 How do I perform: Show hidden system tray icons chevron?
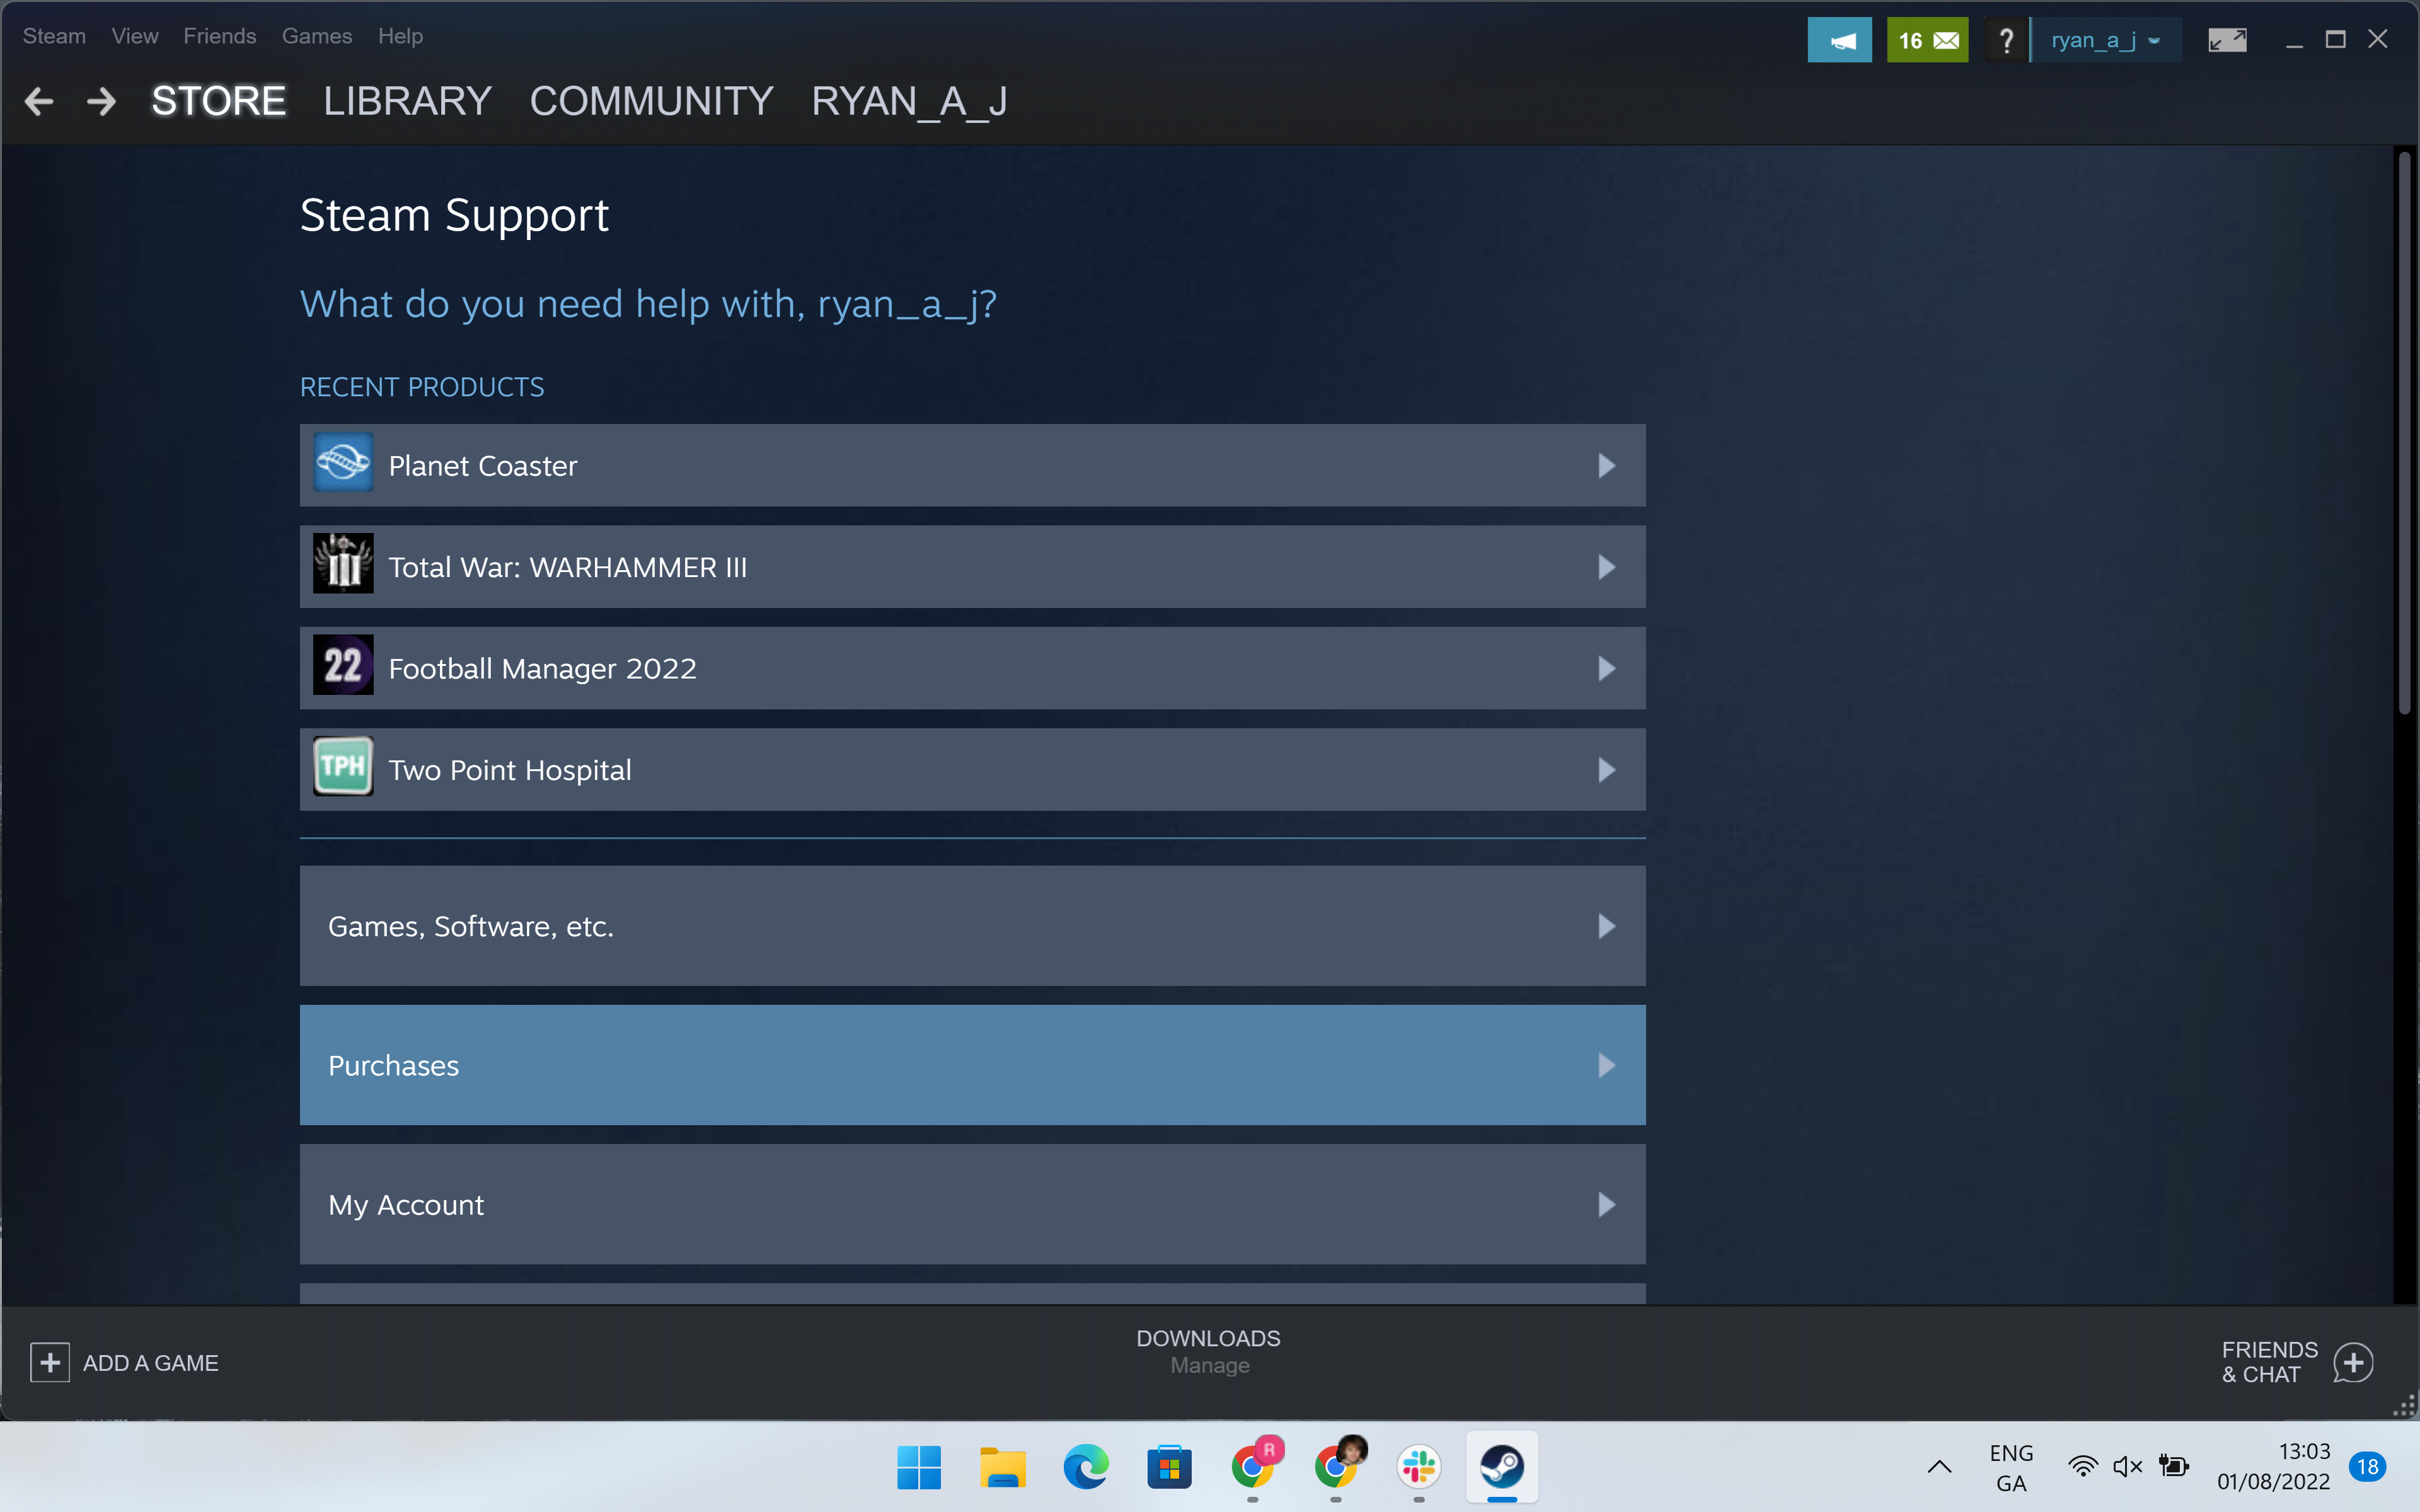point(1939,1467)
